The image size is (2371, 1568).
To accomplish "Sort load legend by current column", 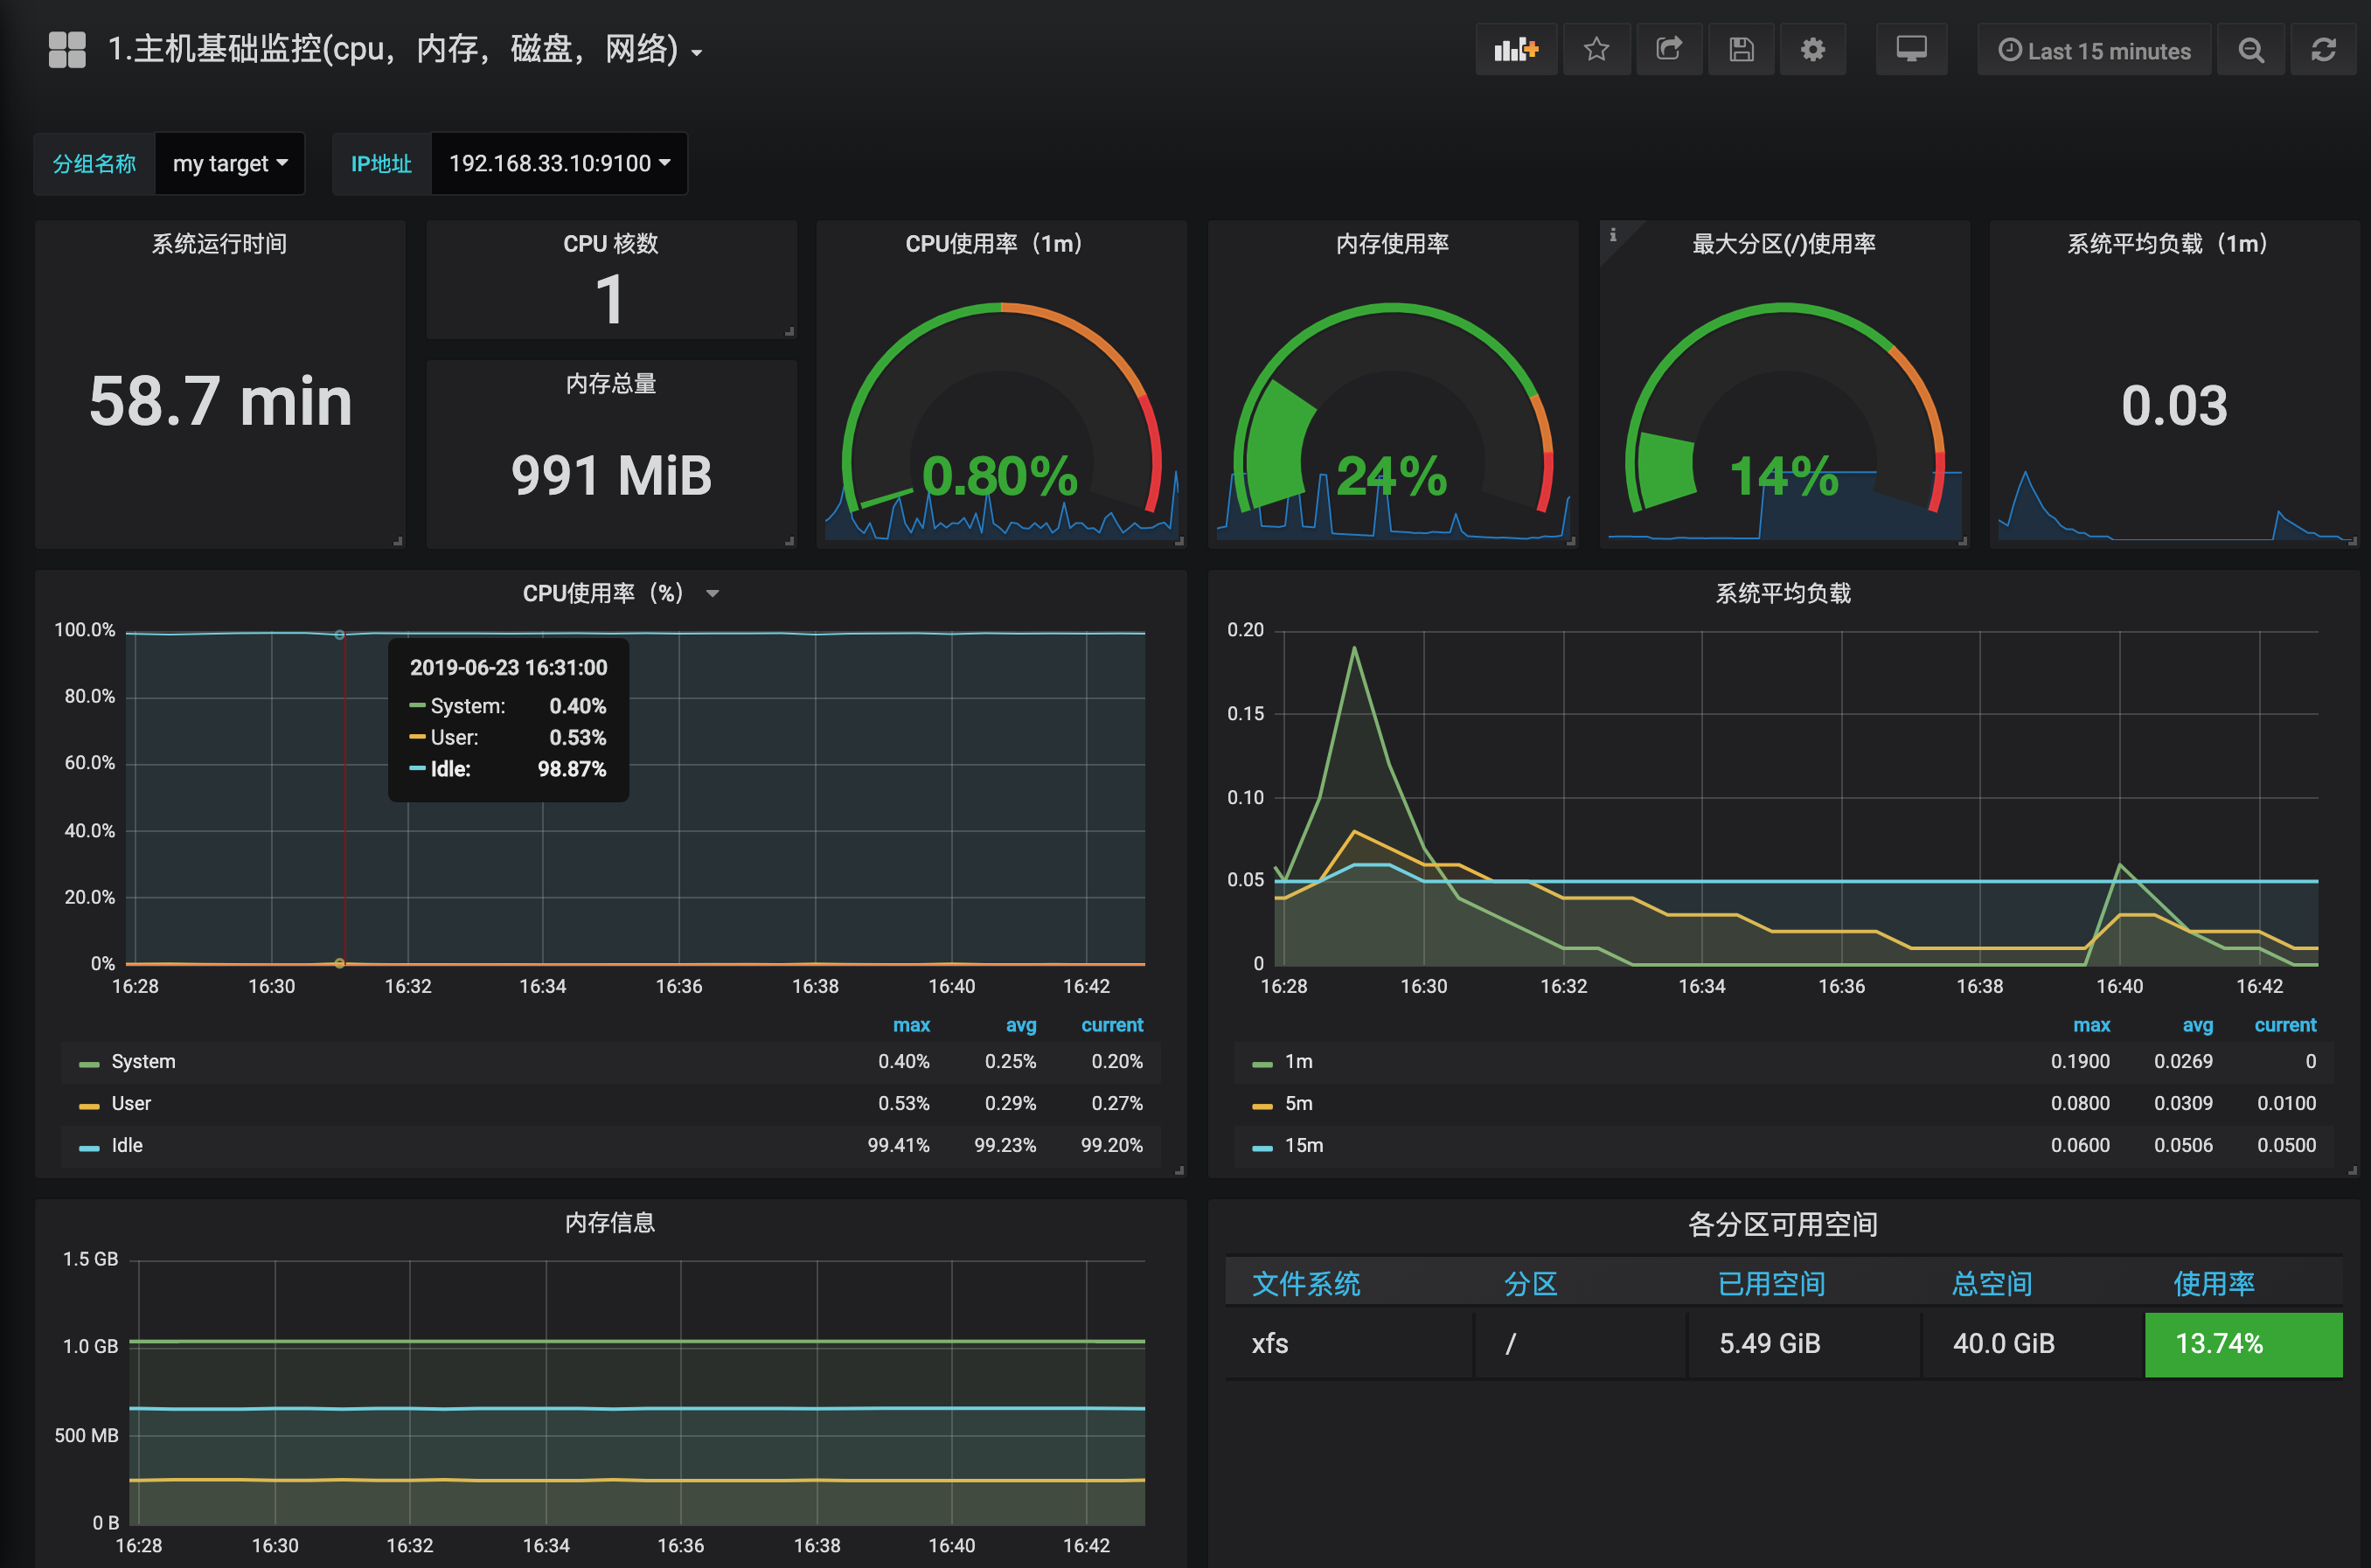I will pos(2285,1025).
